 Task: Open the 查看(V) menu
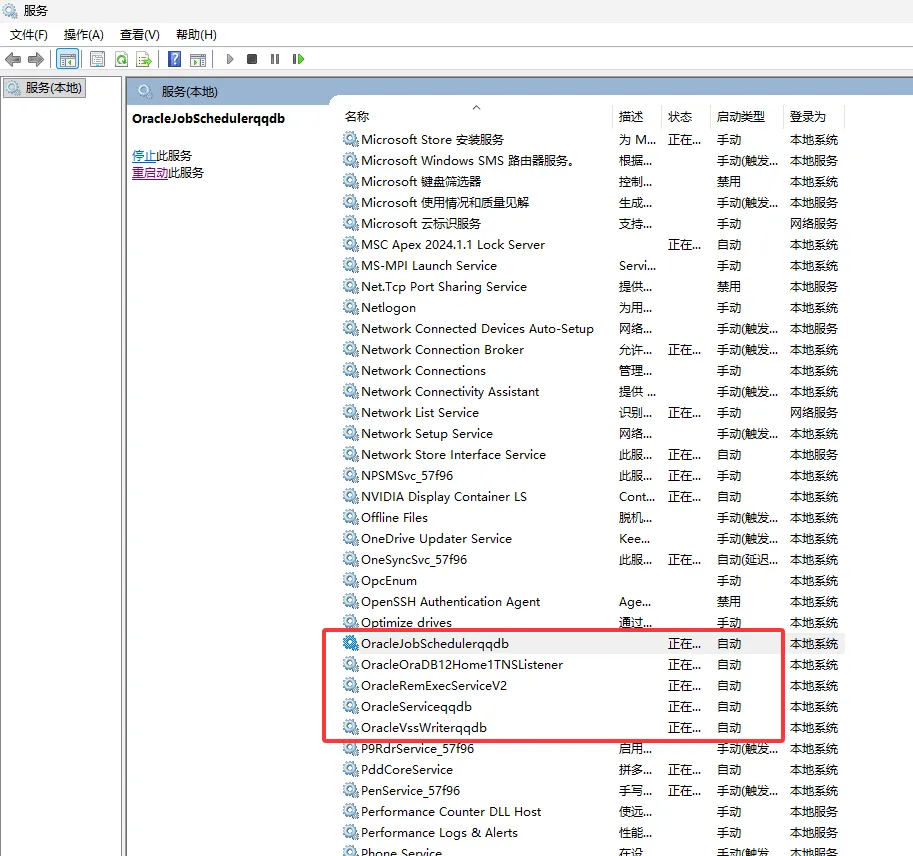tap(140, 35)
